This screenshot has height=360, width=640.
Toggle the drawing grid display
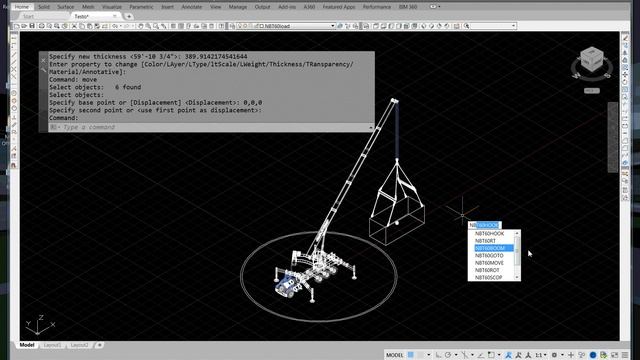pyautogui.click(x=411, y=355)
